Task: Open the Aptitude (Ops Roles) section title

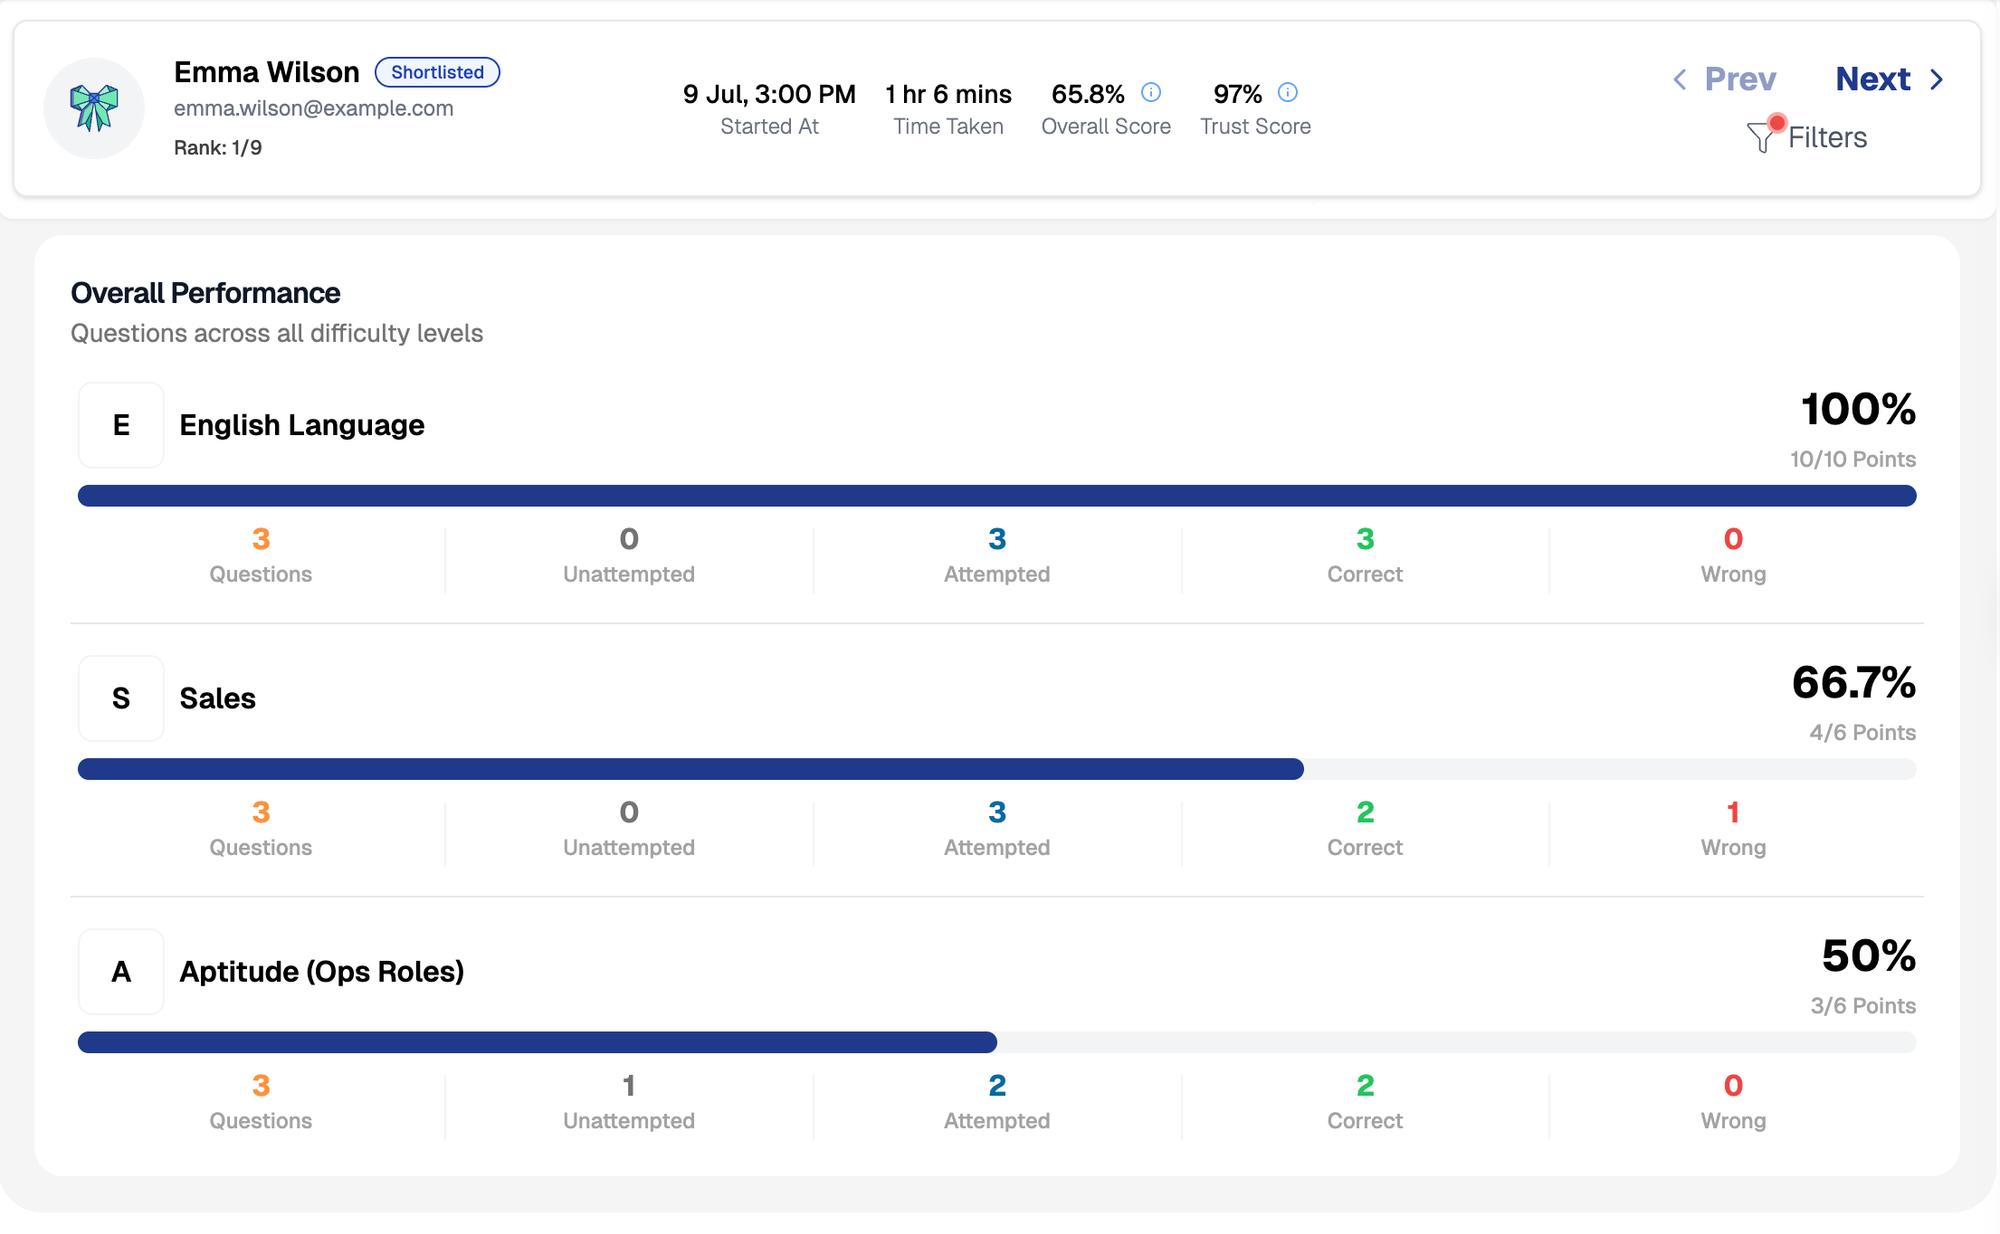Action: (321, 971)
